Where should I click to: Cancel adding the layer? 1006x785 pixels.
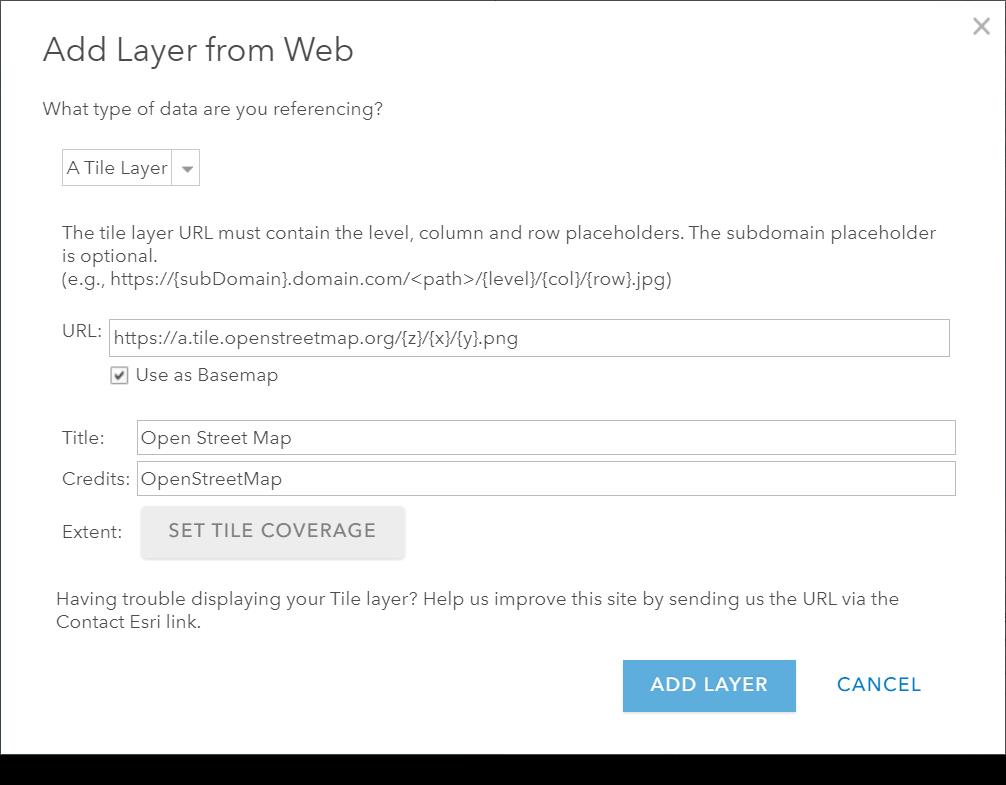(x=879, y=685)
